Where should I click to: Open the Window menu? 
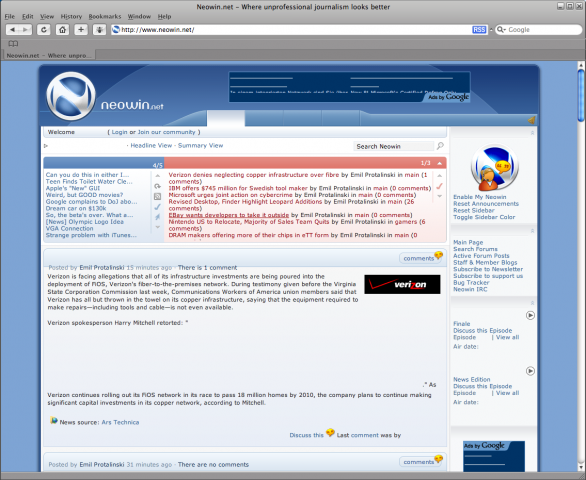tap(139, 16)
